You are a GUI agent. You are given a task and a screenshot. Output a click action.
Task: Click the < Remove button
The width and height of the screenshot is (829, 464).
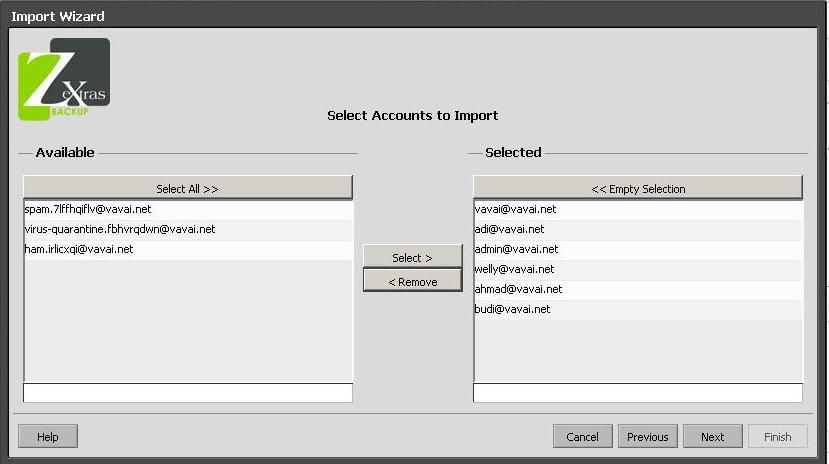412,281
